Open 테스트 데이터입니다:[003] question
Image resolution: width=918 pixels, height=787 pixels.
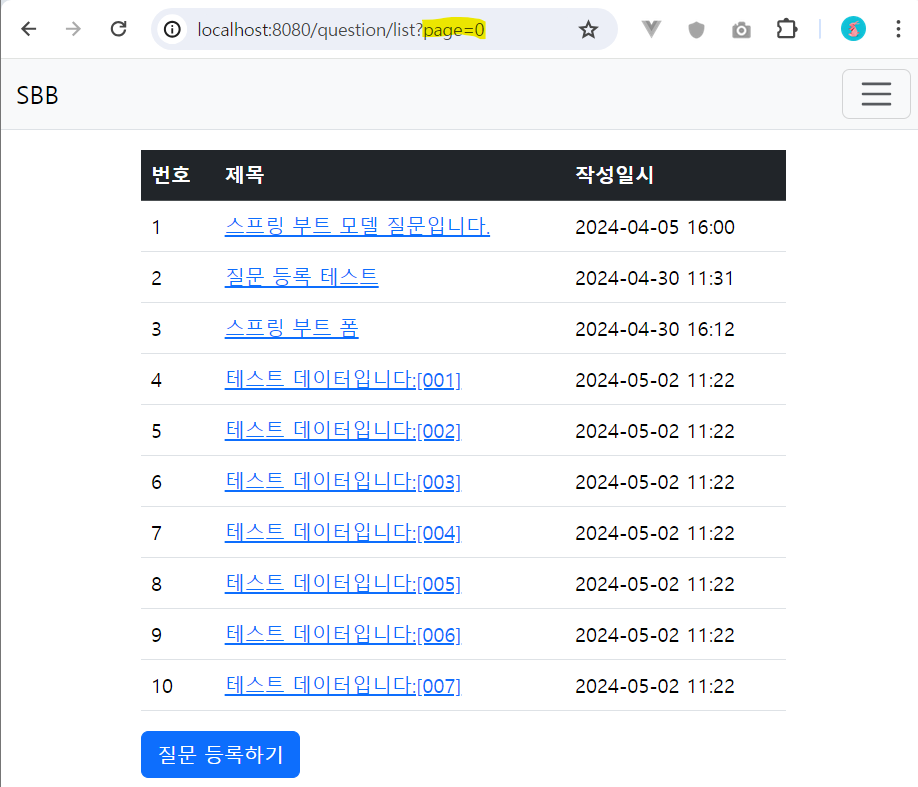pos(343,481)
